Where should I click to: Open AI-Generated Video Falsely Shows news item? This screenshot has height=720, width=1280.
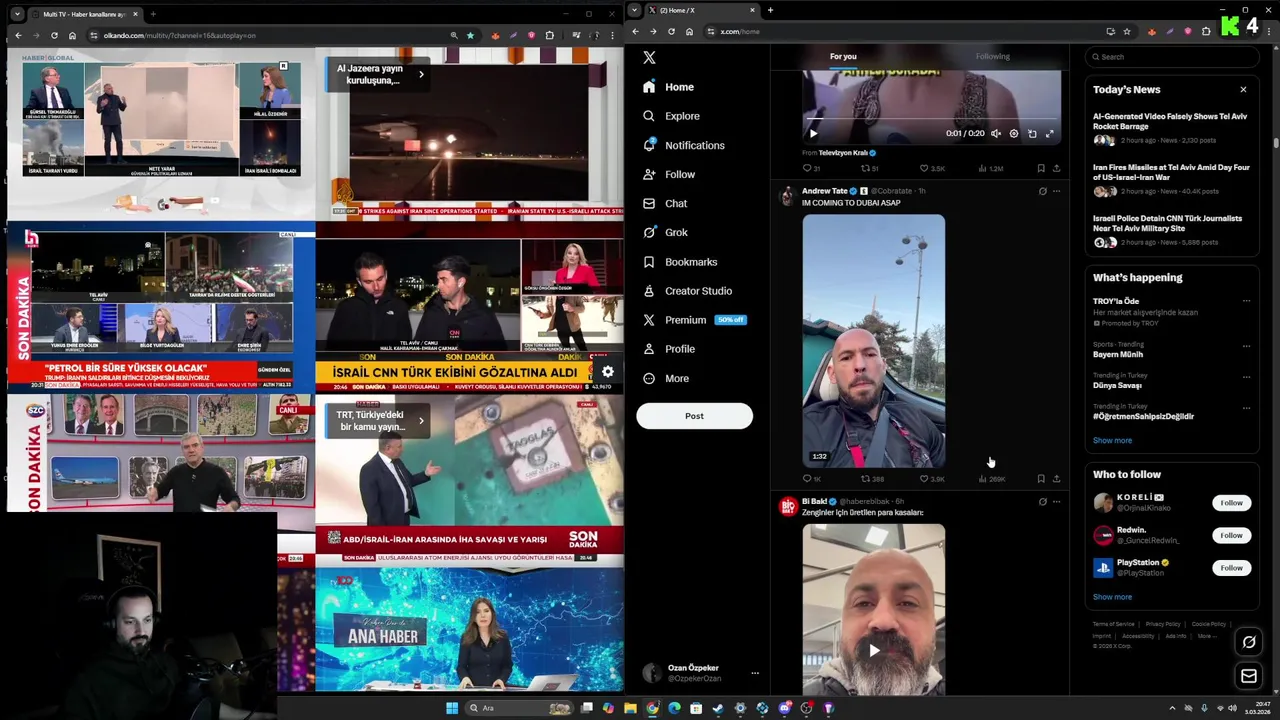[x=1171, y=128]
